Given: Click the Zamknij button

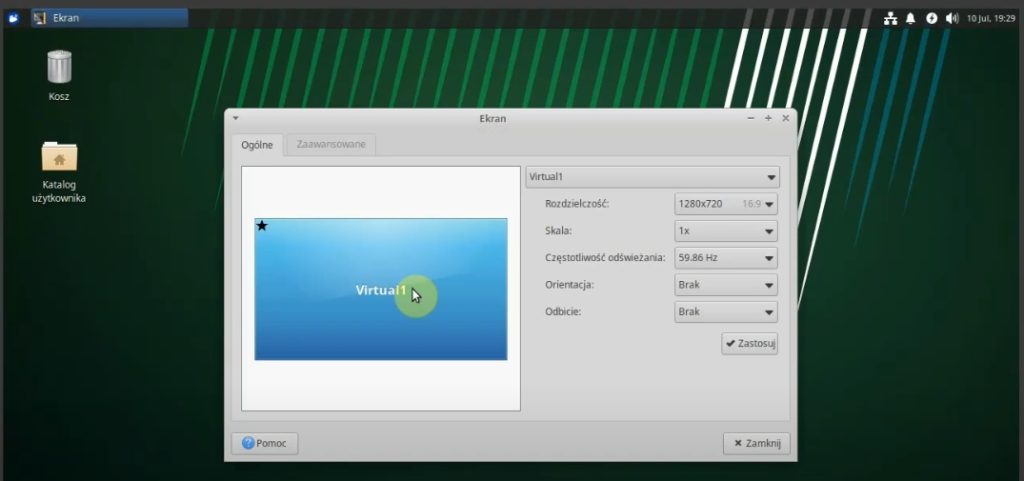Looking at the screenshot, I should pyautogui.click(x=756, y=443).
